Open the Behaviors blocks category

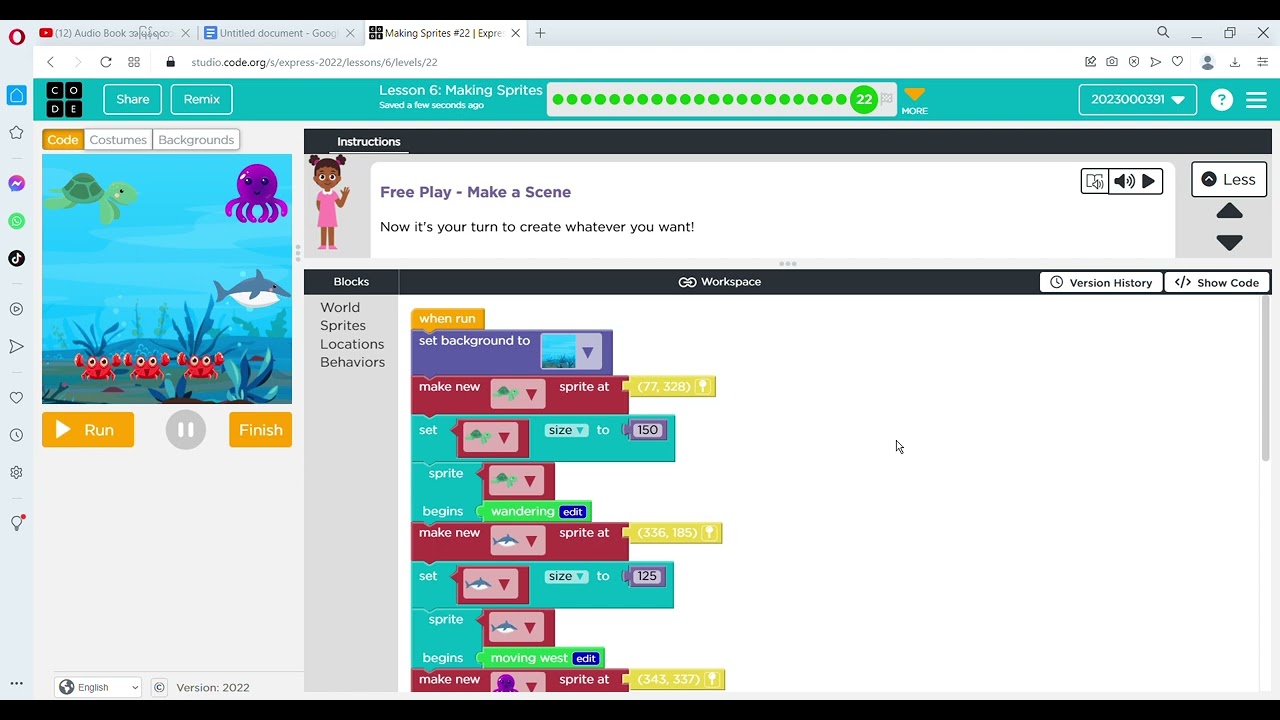pyautogui.click(x=352, y=362)
